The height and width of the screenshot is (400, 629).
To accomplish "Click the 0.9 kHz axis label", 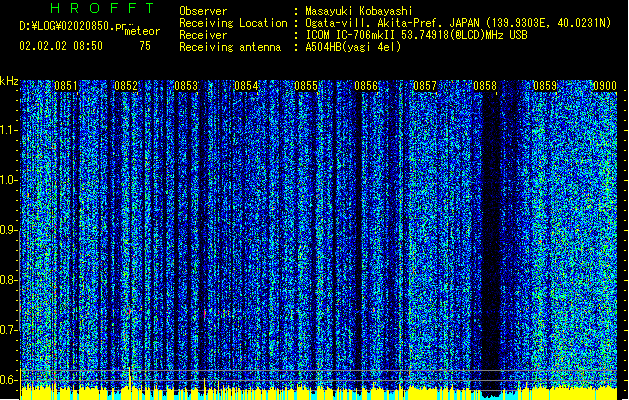I will (x=9, y=230).
